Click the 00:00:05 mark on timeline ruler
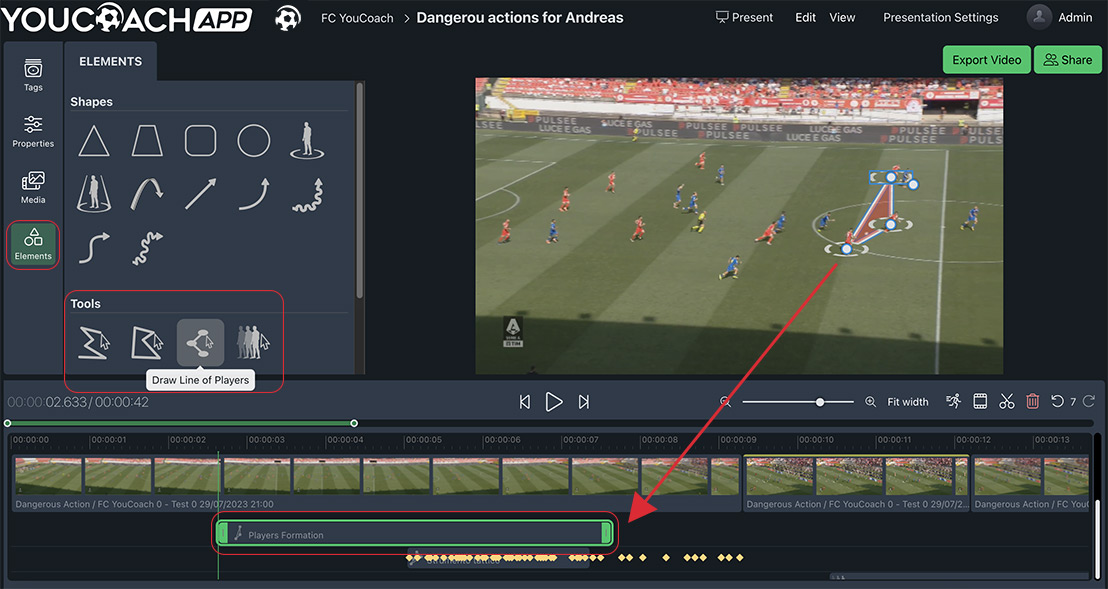The width and height of the screenshot is (1108, 589). pos(423,440)
